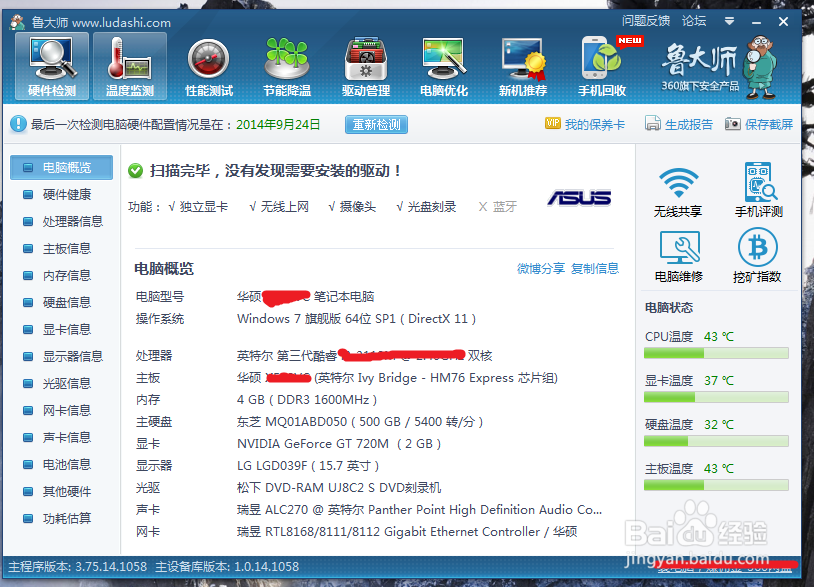814x587 pixels.
Task: Click the 鲁大师 logo at top right
Action: [718, 66]
